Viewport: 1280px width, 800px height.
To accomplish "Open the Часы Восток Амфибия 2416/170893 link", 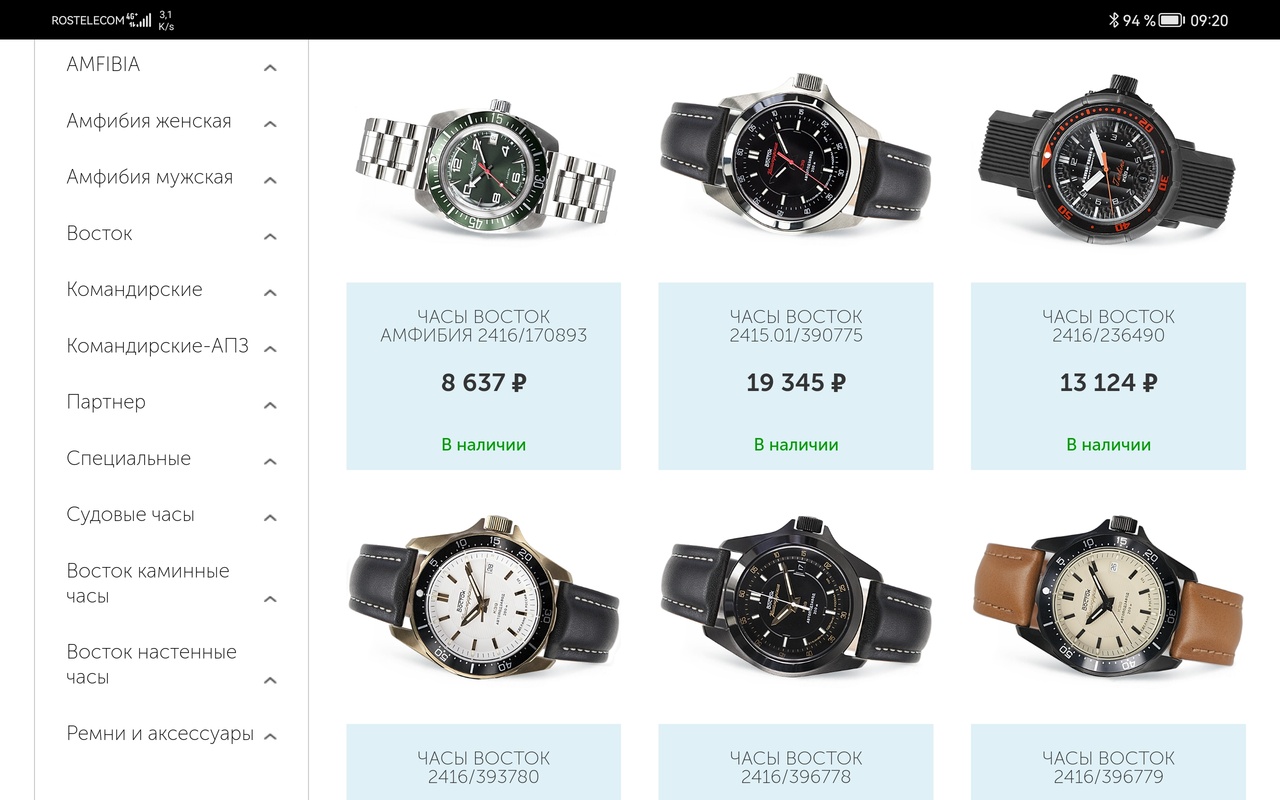I will pos(484,326).
